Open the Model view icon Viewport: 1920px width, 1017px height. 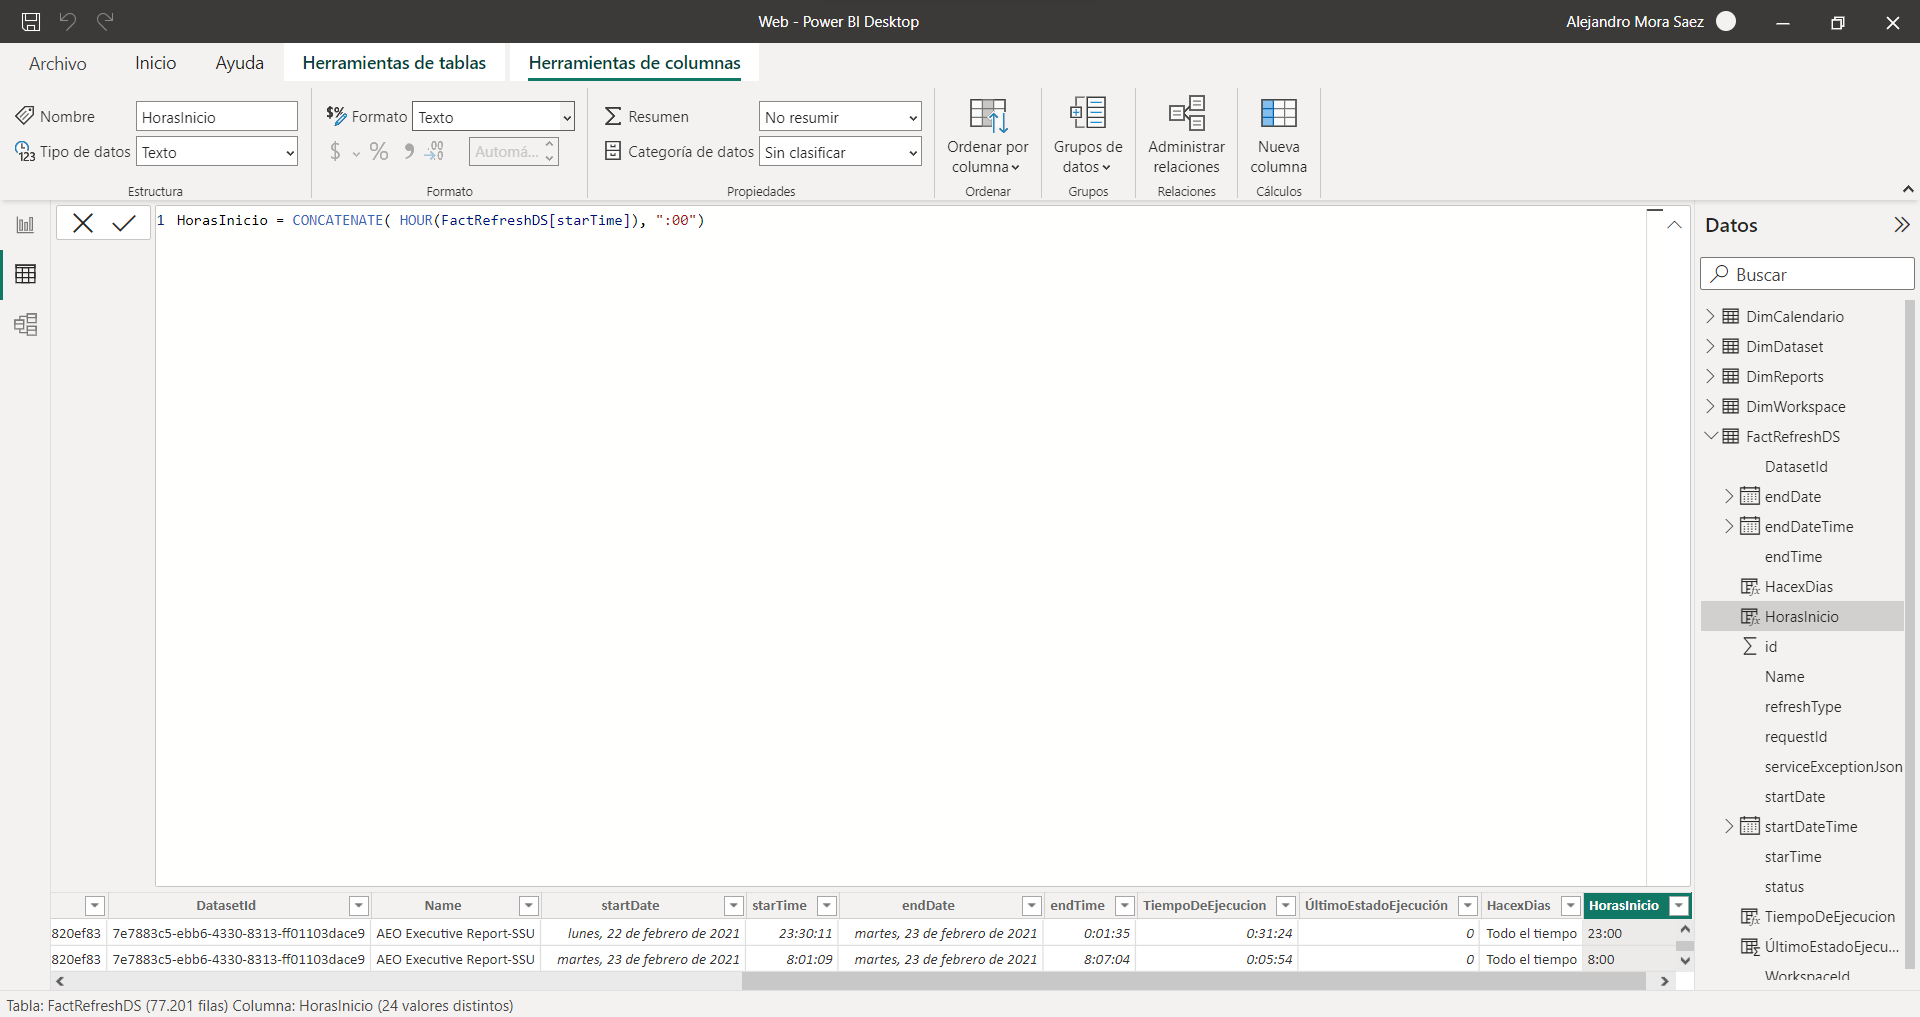25,325
